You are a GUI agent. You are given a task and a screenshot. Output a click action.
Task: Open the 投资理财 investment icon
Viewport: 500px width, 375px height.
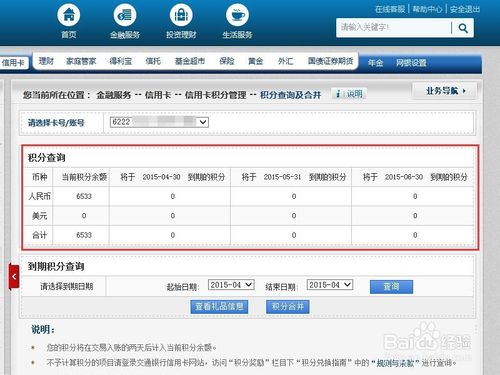181,15
